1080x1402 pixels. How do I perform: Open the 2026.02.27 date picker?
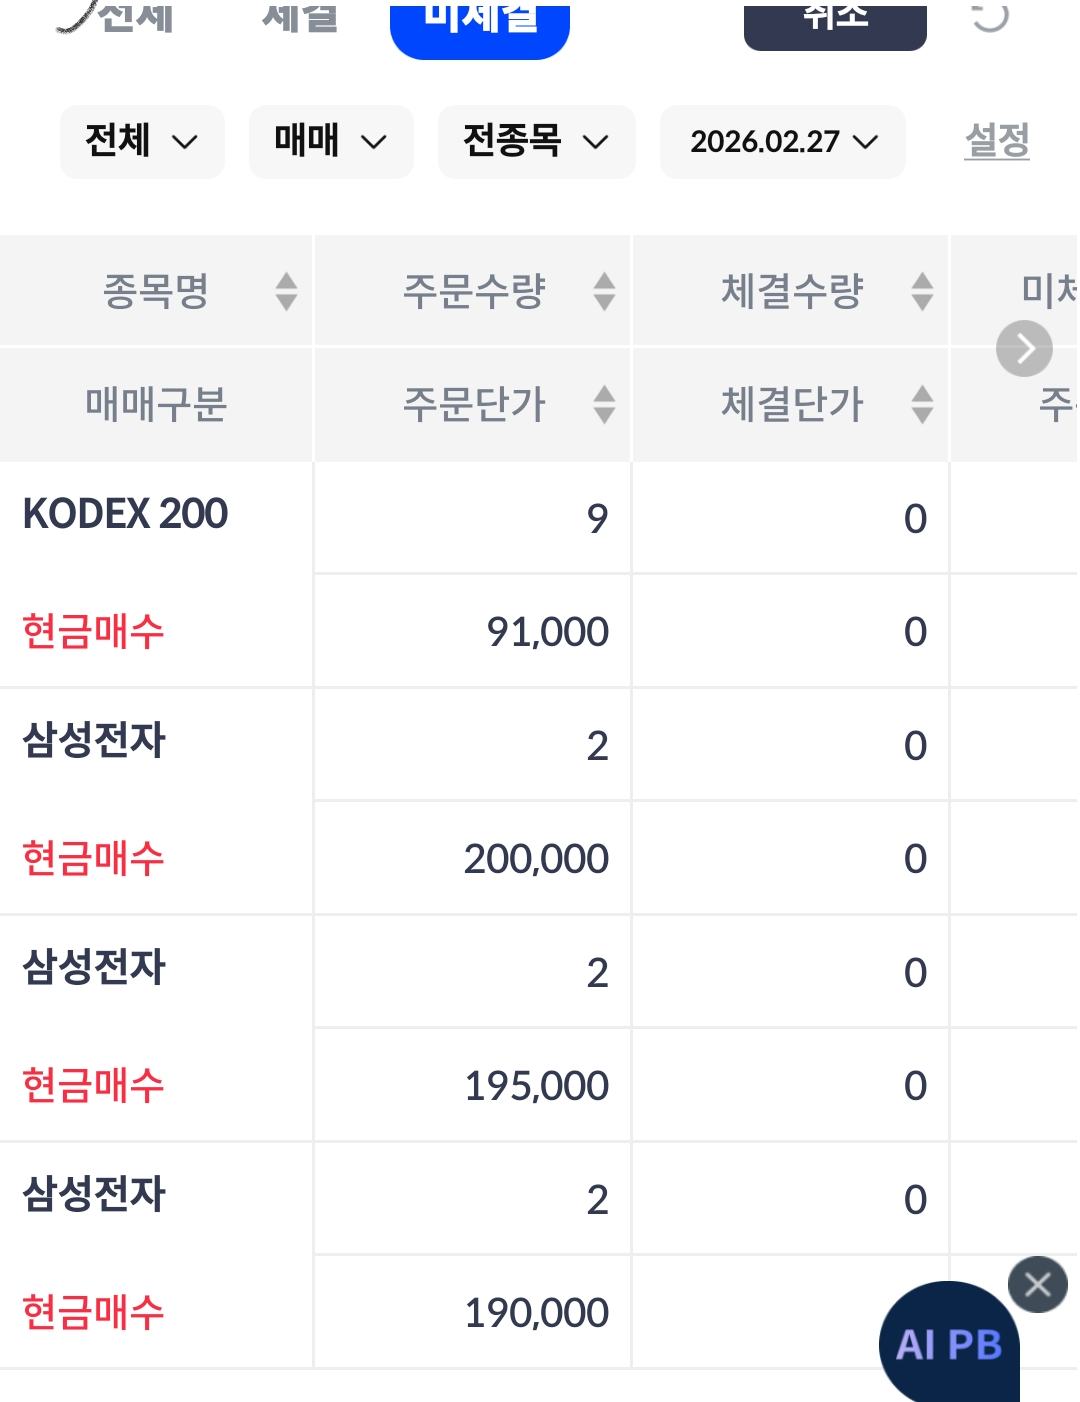(783, 142)
